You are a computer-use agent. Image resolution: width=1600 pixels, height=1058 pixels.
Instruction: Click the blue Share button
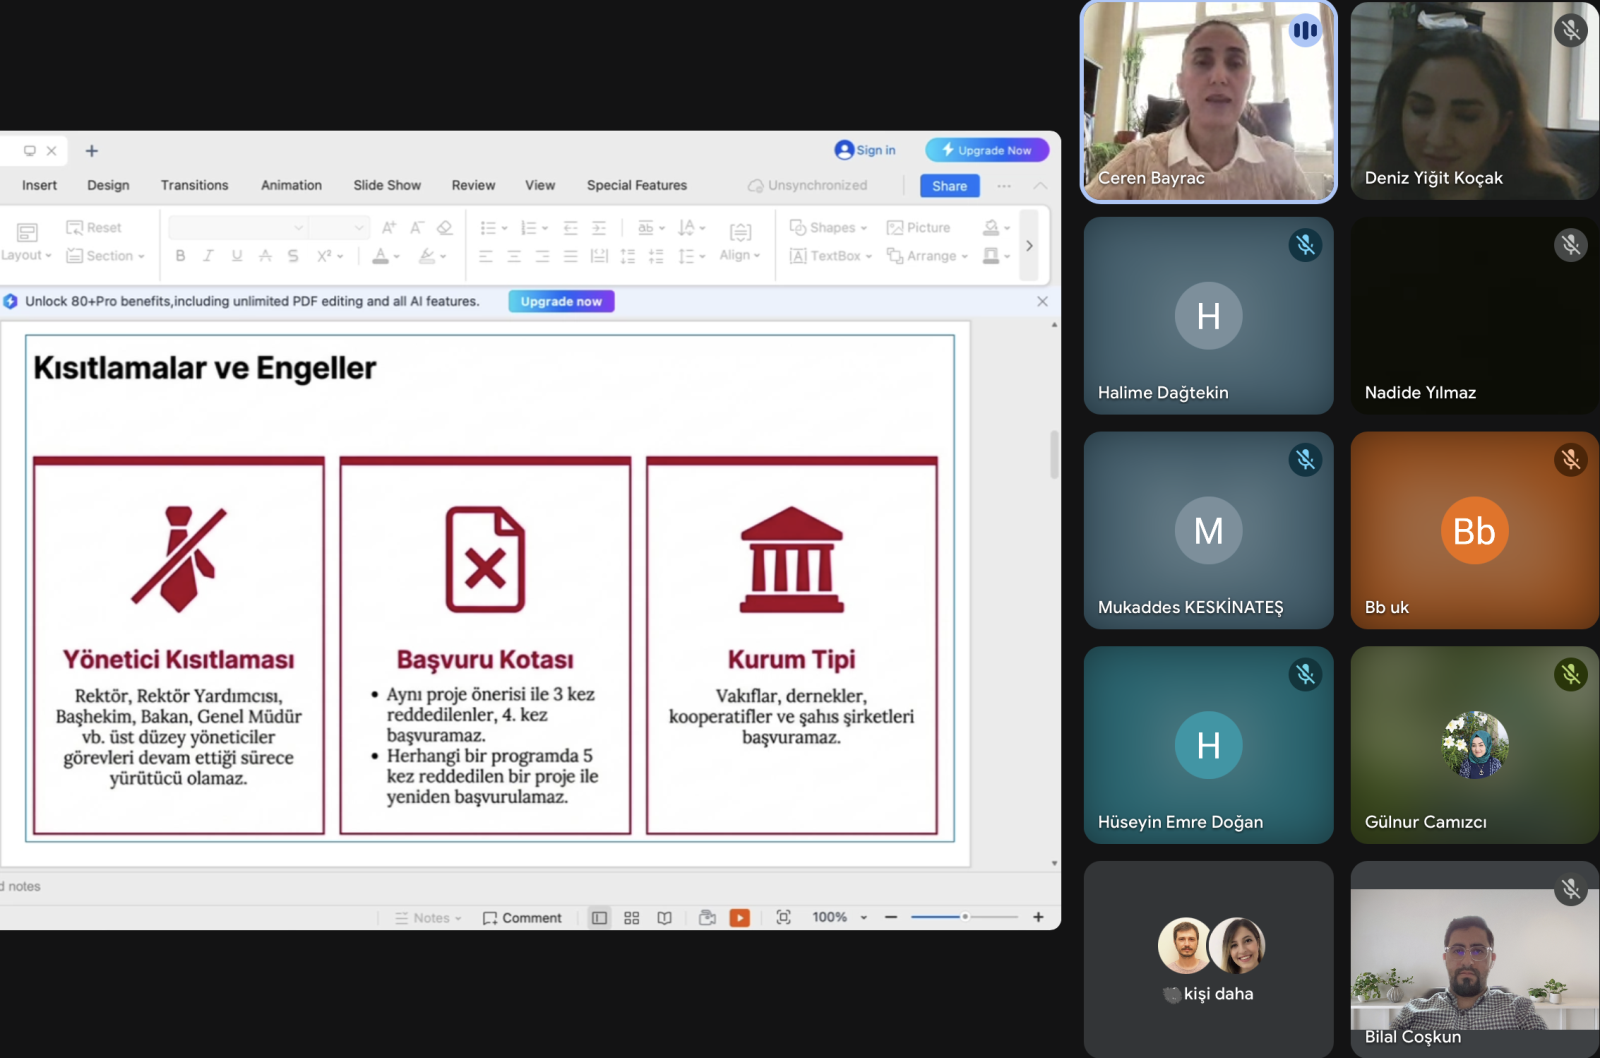(x=949, y=186)
